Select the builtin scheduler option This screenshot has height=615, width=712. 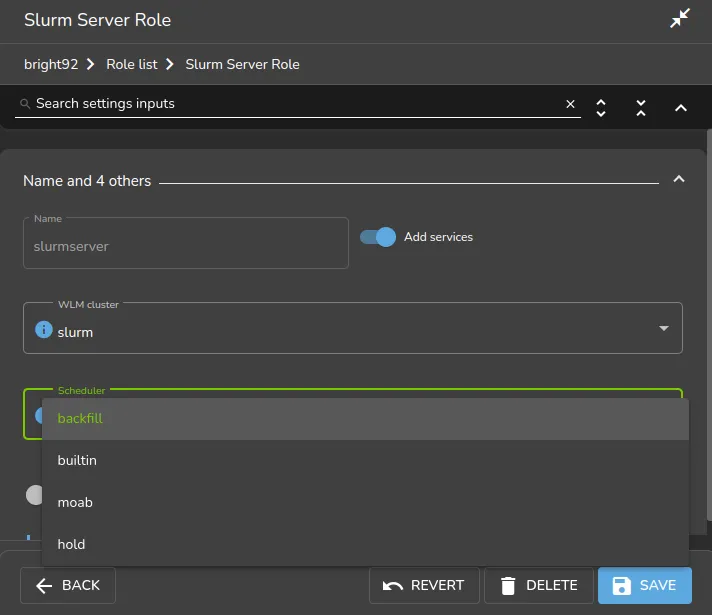click(365, 461)
